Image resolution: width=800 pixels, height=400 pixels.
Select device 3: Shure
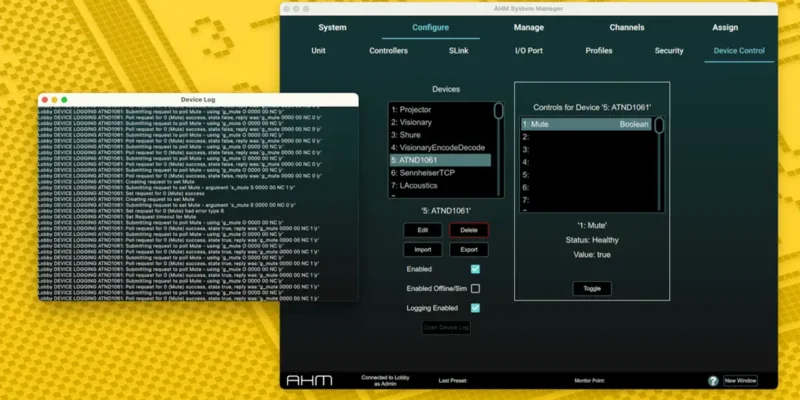coord(440,135)
